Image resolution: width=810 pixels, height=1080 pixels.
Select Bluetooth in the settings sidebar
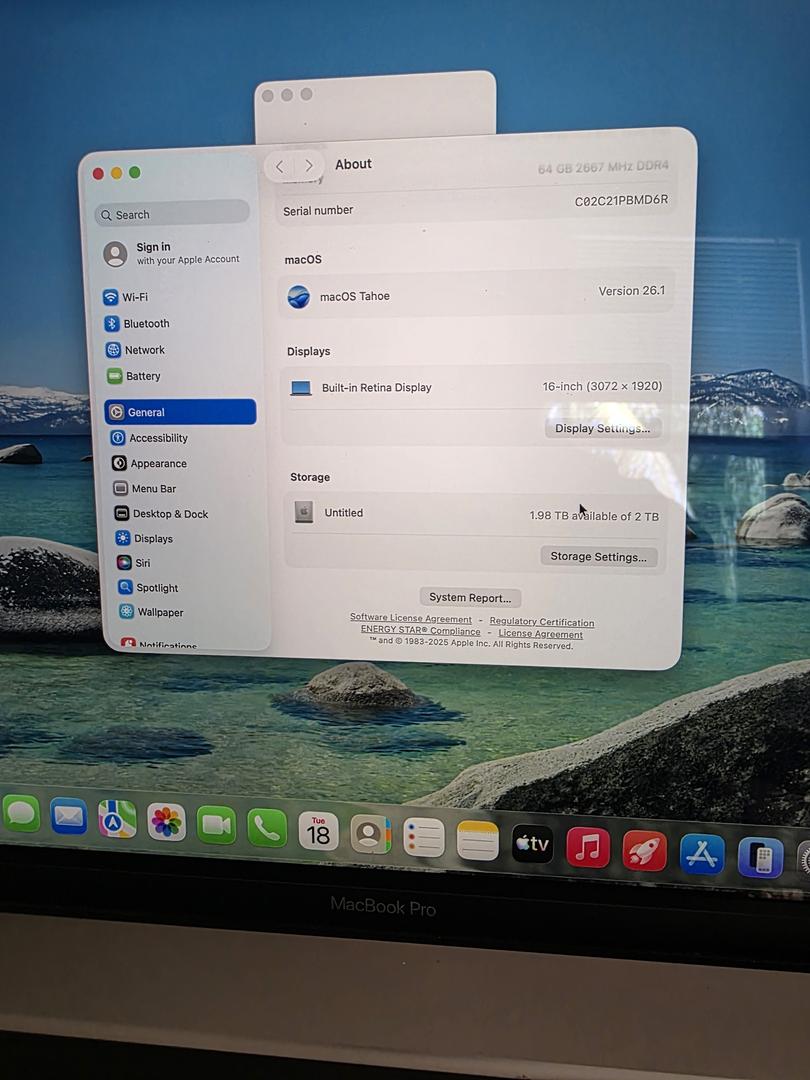click(145, 324)
